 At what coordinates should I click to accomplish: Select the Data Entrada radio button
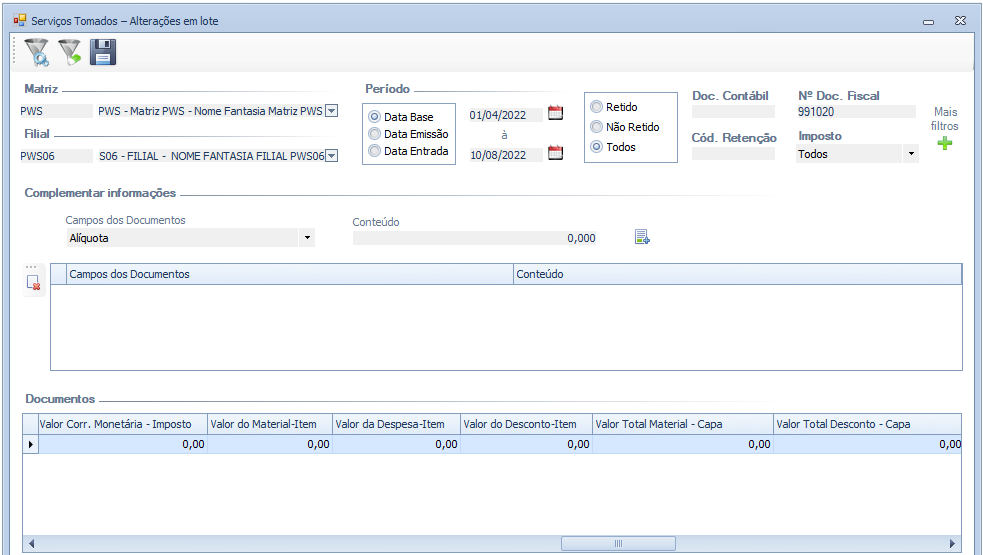tap(375, 152)
